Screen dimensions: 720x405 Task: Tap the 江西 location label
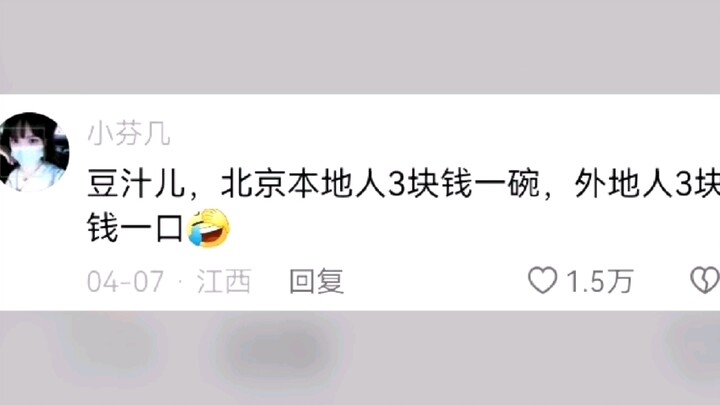tap(224, 281)
